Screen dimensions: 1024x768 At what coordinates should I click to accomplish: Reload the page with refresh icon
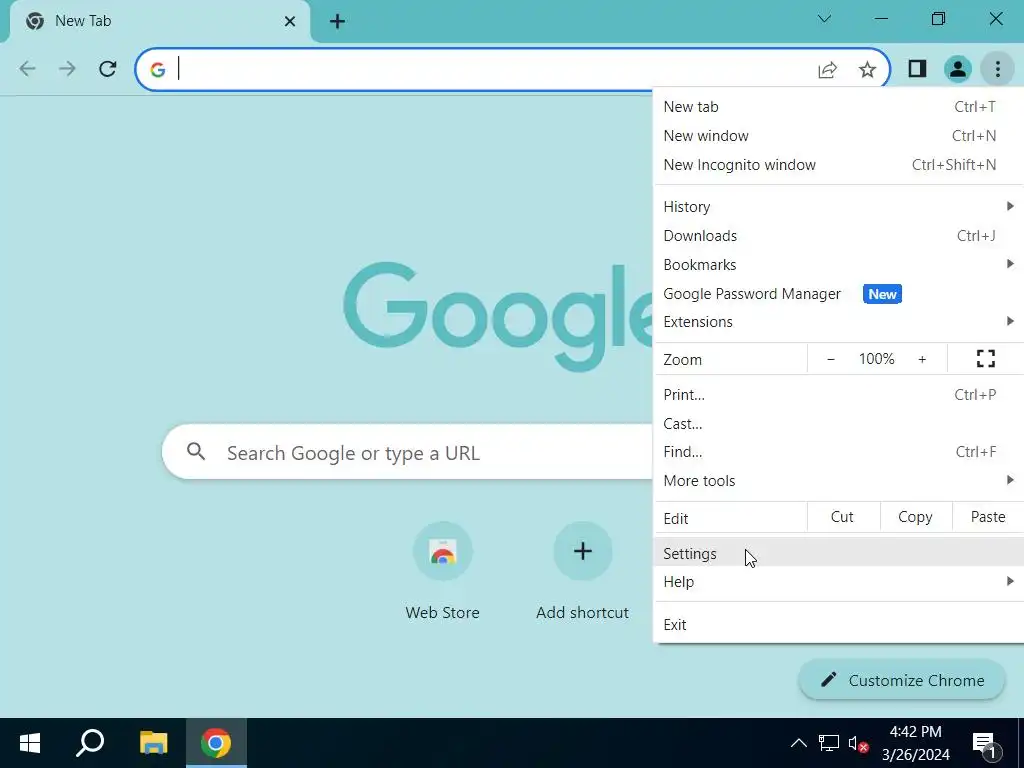tap(108, 69)
